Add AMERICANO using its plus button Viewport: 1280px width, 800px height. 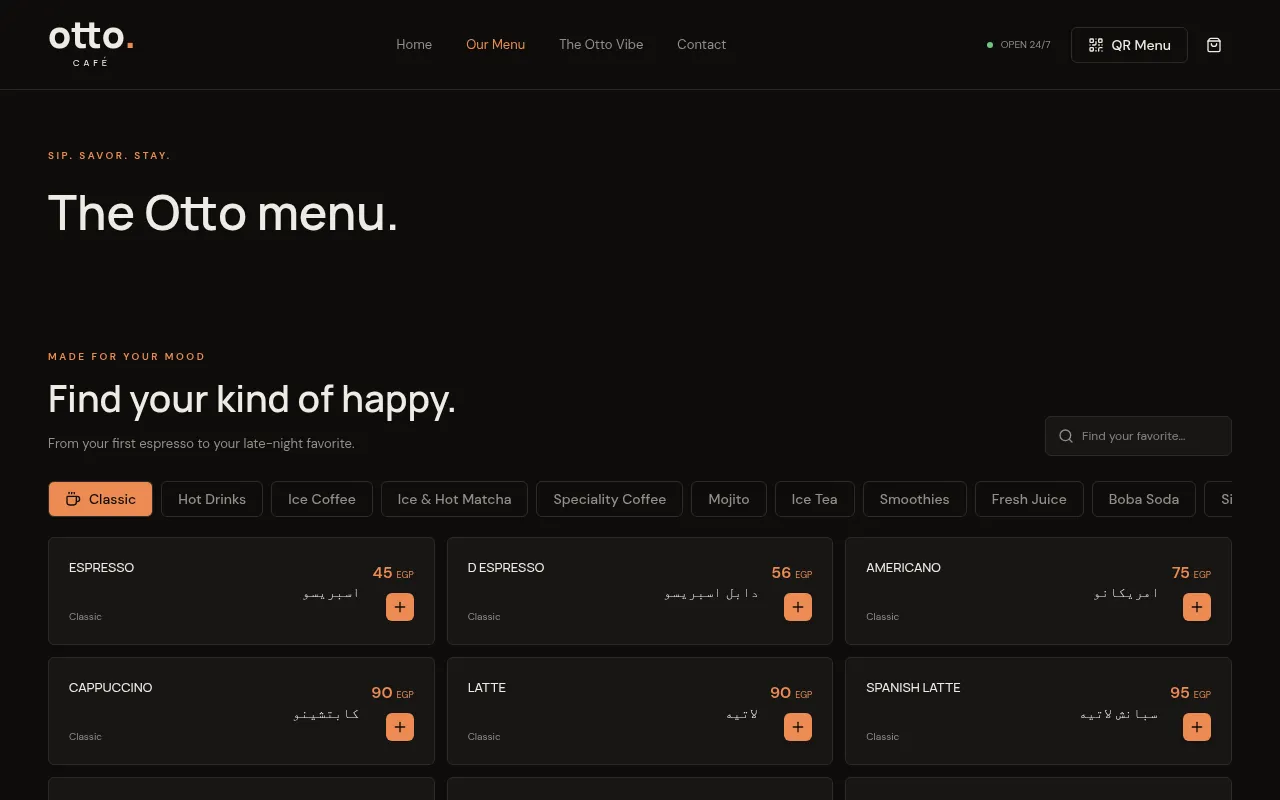pyautogui.click(x=1197, y=607)
